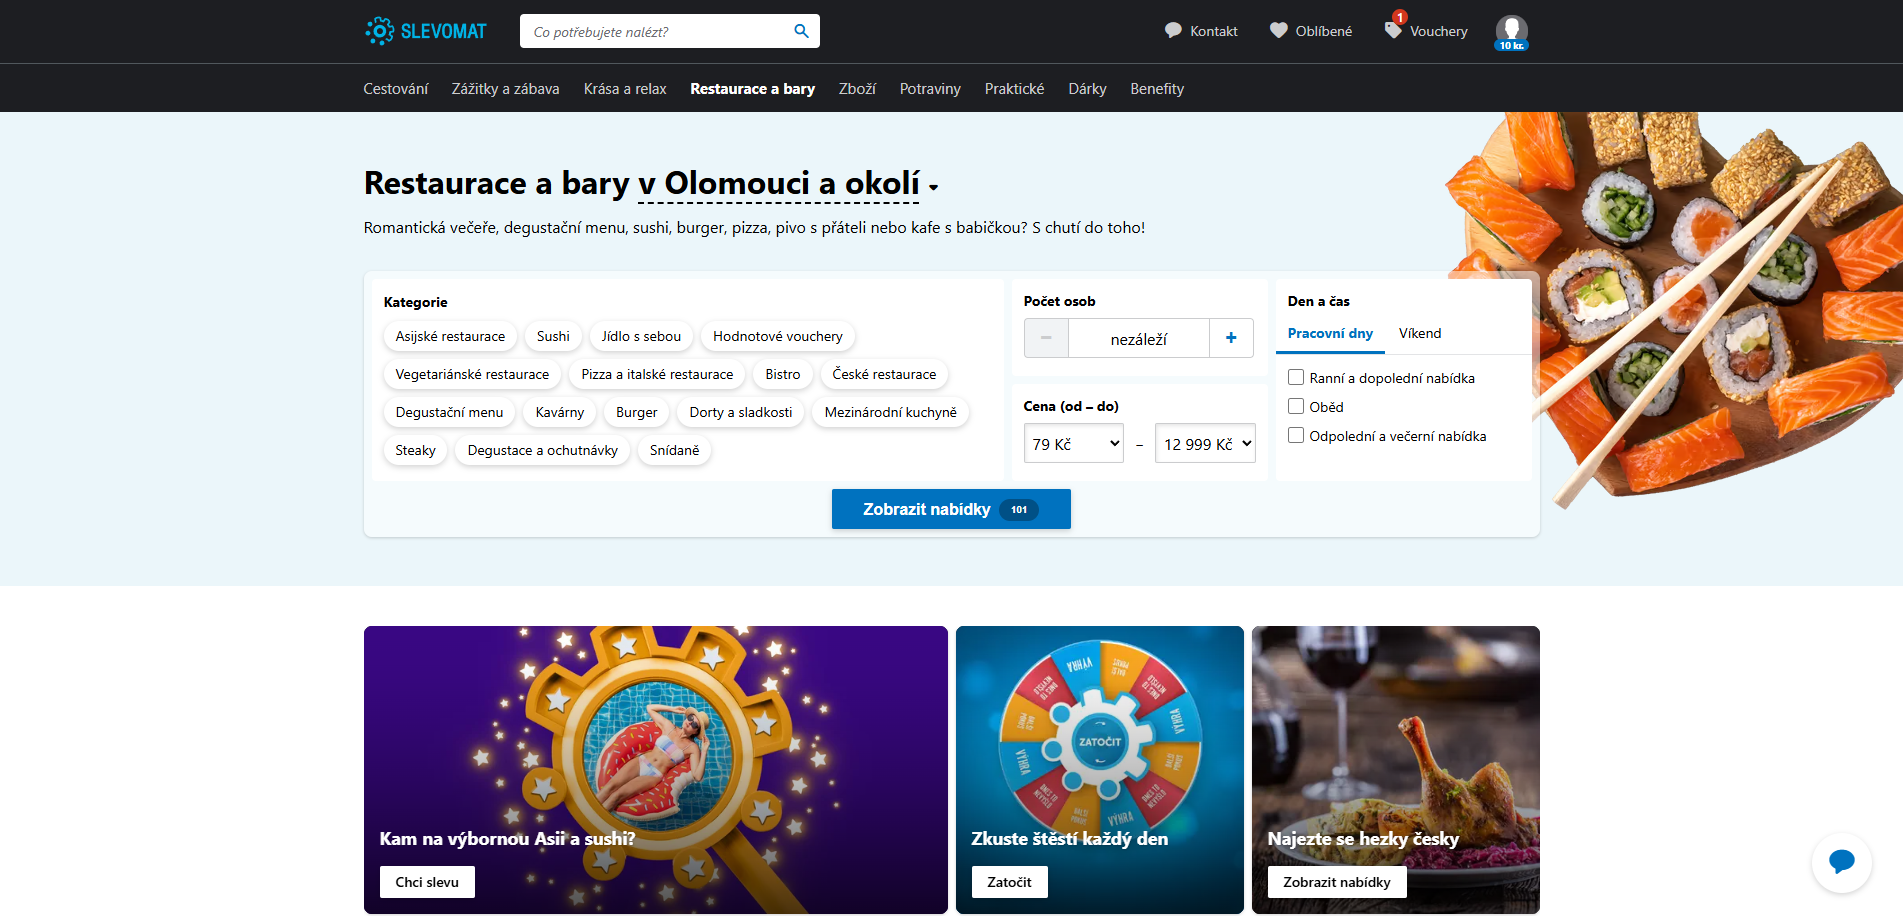Open Praktické menu
The width and height of the screenshot is (1903, 916).
tap(1014, 89)
